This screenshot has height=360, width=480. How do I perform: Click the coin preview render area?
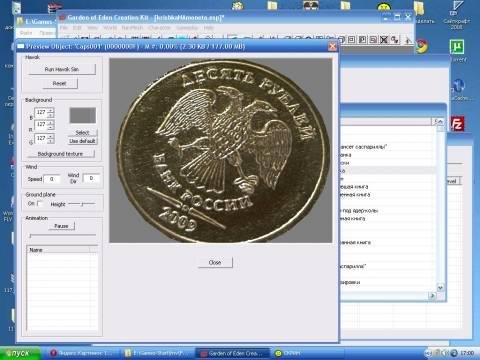[x=221, y=150]
